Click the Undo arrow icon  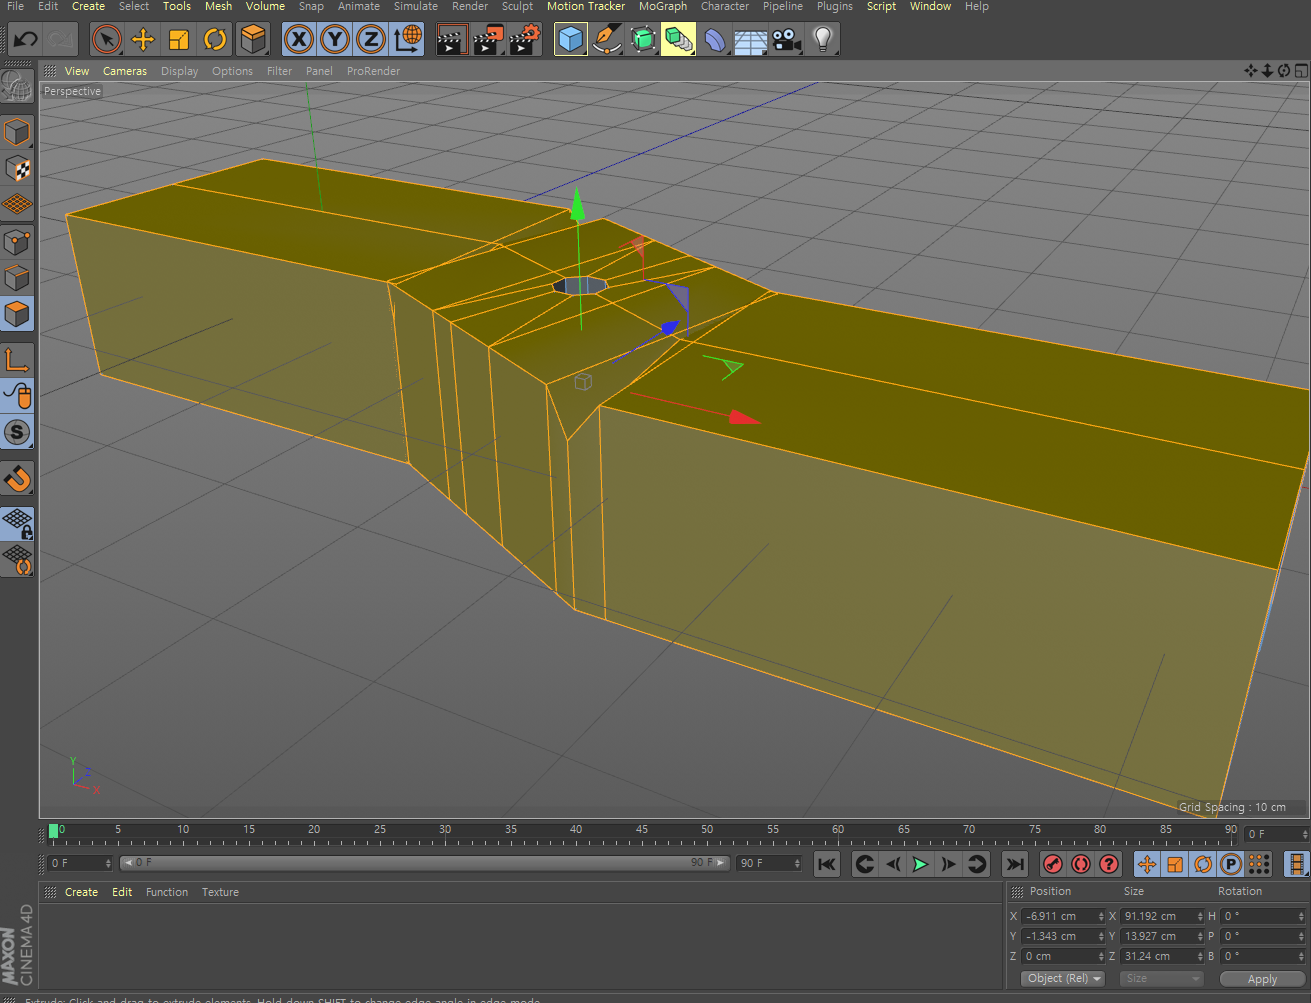click(25, 40)
